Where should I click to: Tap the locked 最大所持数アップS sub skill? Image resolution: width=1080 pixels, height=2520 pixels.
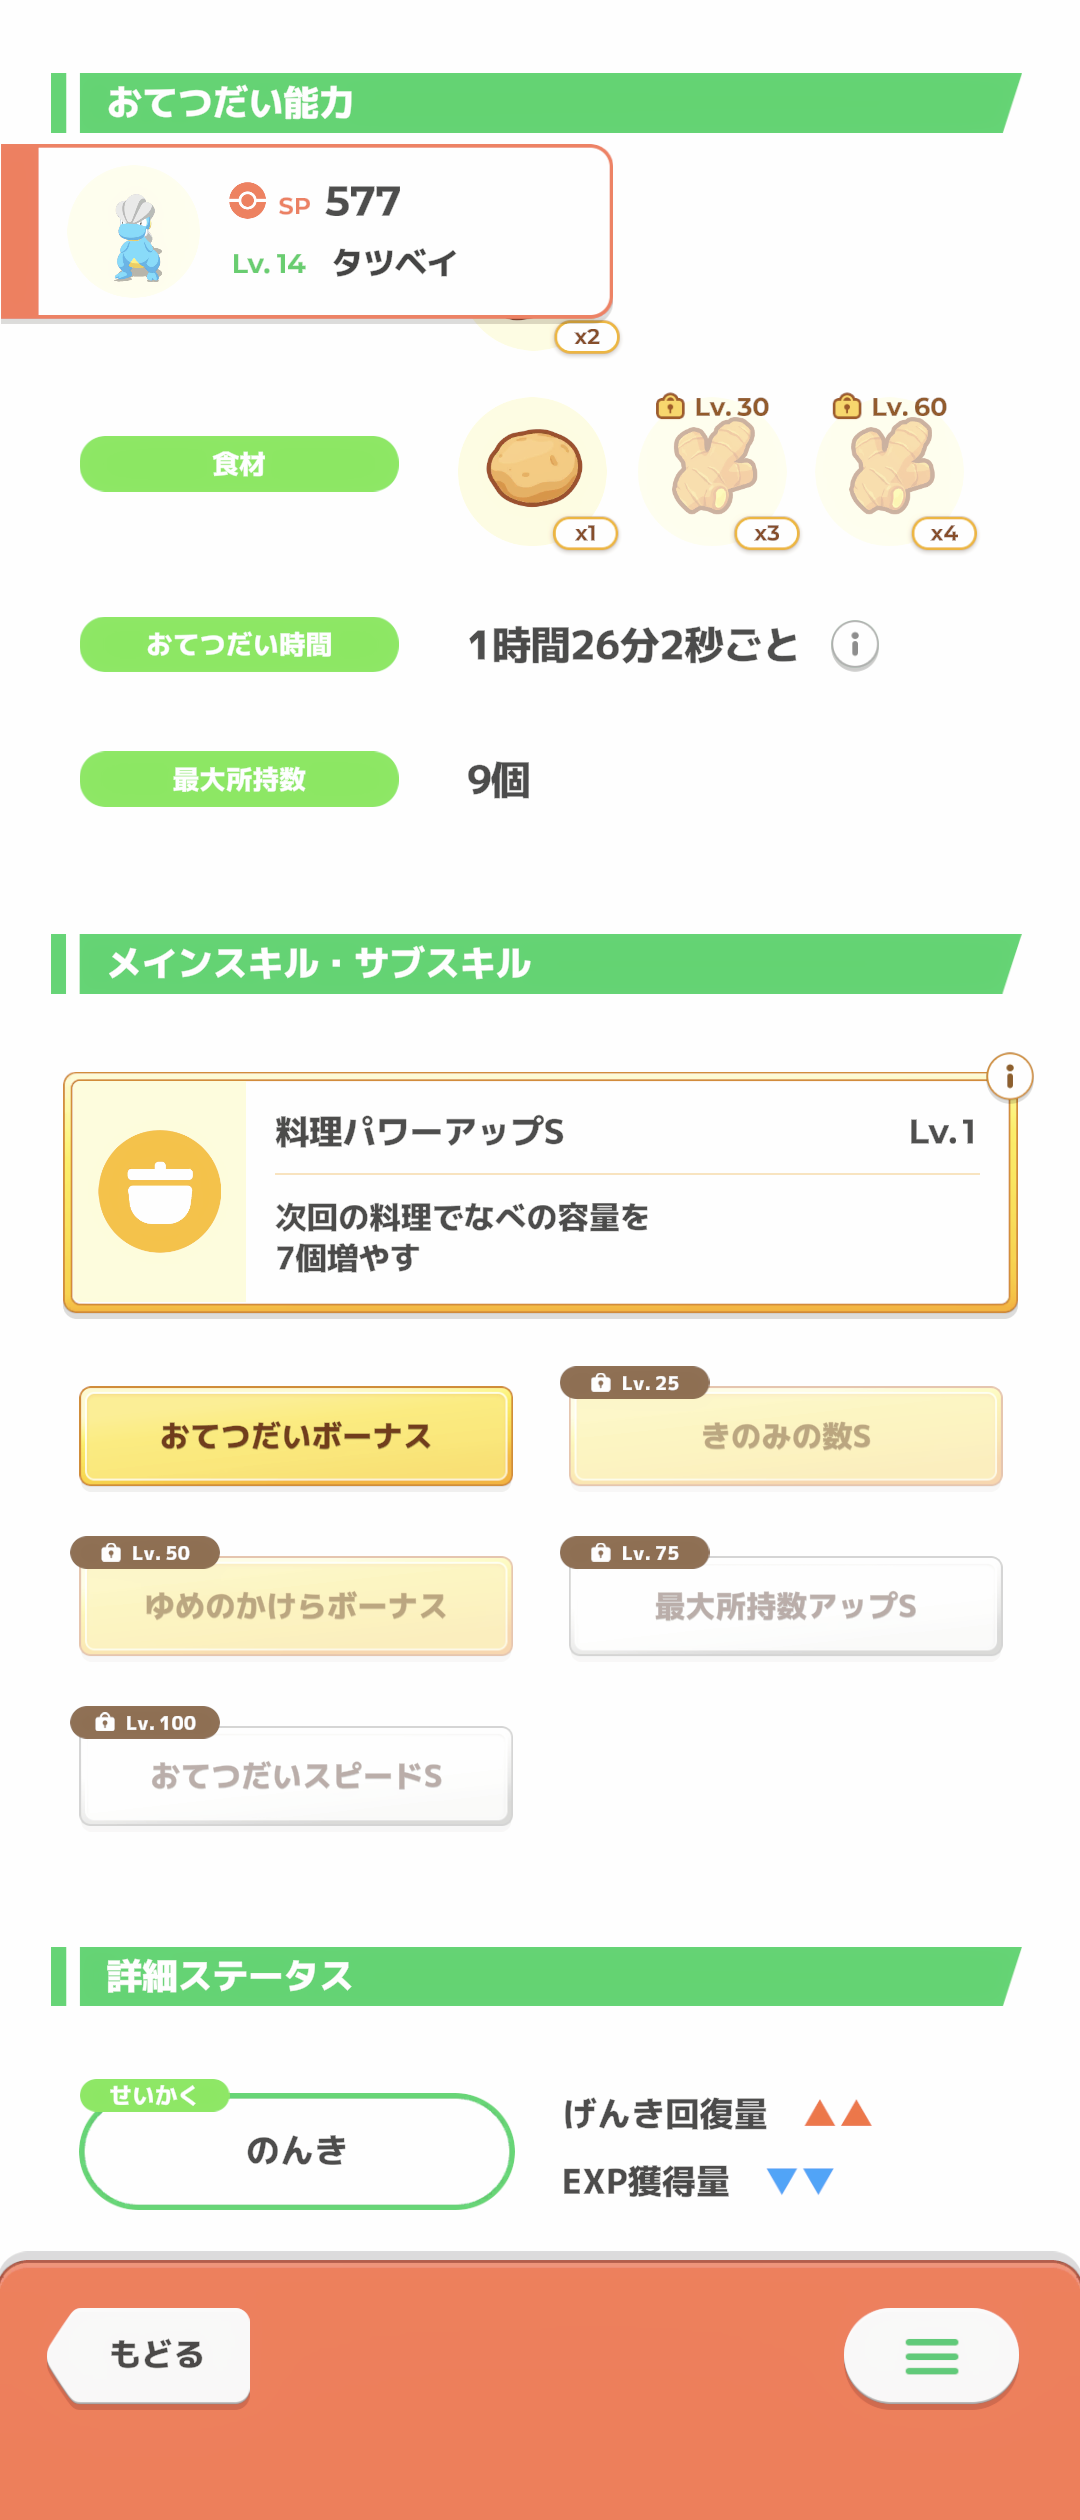(x=786, y=1606)
